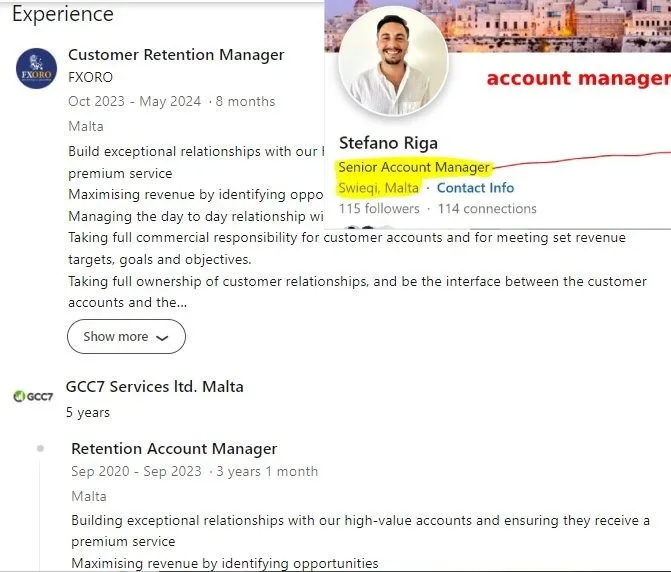Click the Experience section heading
The width and height of the screenshot is (671, 572).
pyautogui.click(x=63, y=15)
